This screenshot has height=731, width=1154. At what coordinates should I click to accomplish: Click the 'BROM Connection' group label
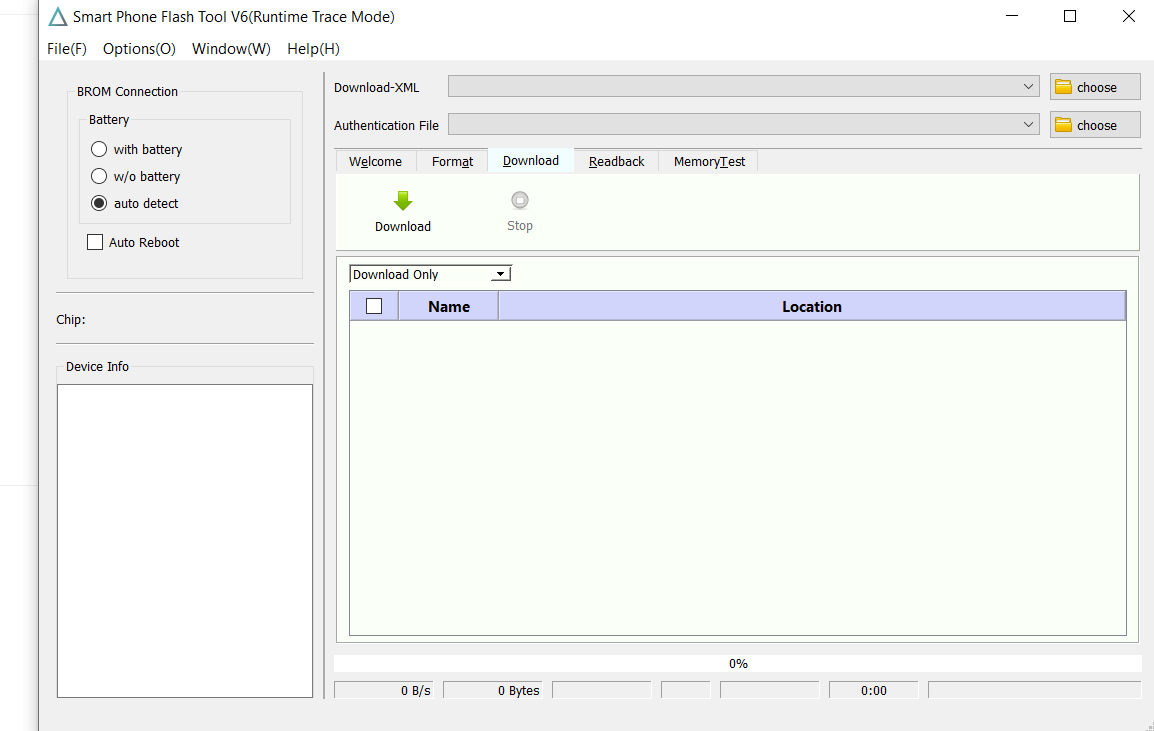[x=127, y=91]
